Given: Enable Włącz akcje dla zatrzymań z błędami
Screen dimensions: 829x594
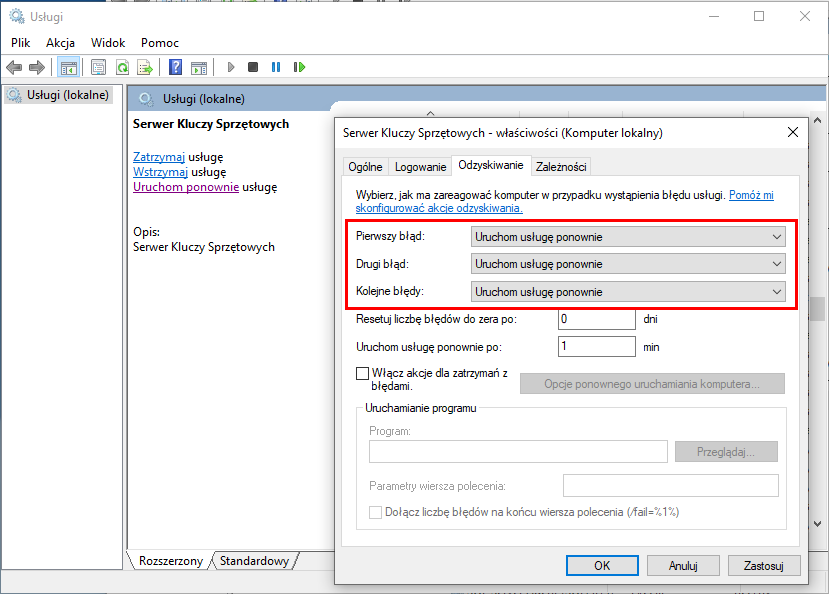Looking at the screenshot, I should click(x=362, y=374).
